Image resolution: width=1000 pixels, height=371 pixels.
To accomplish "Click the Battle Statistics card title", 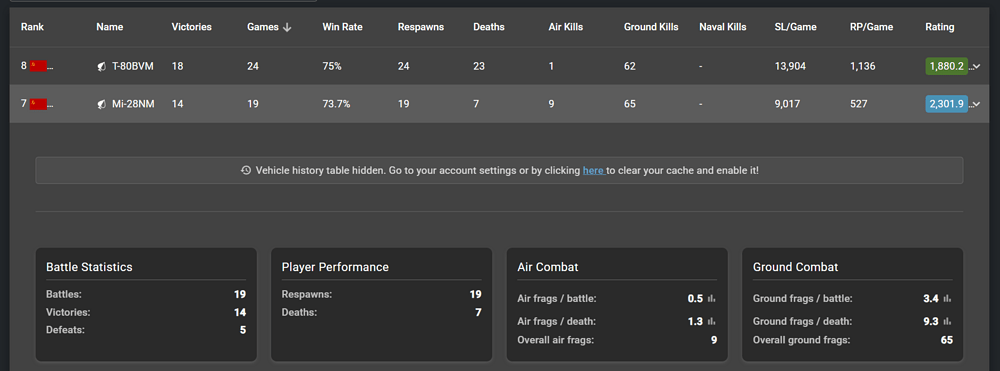I will click(x=89, y=267).
